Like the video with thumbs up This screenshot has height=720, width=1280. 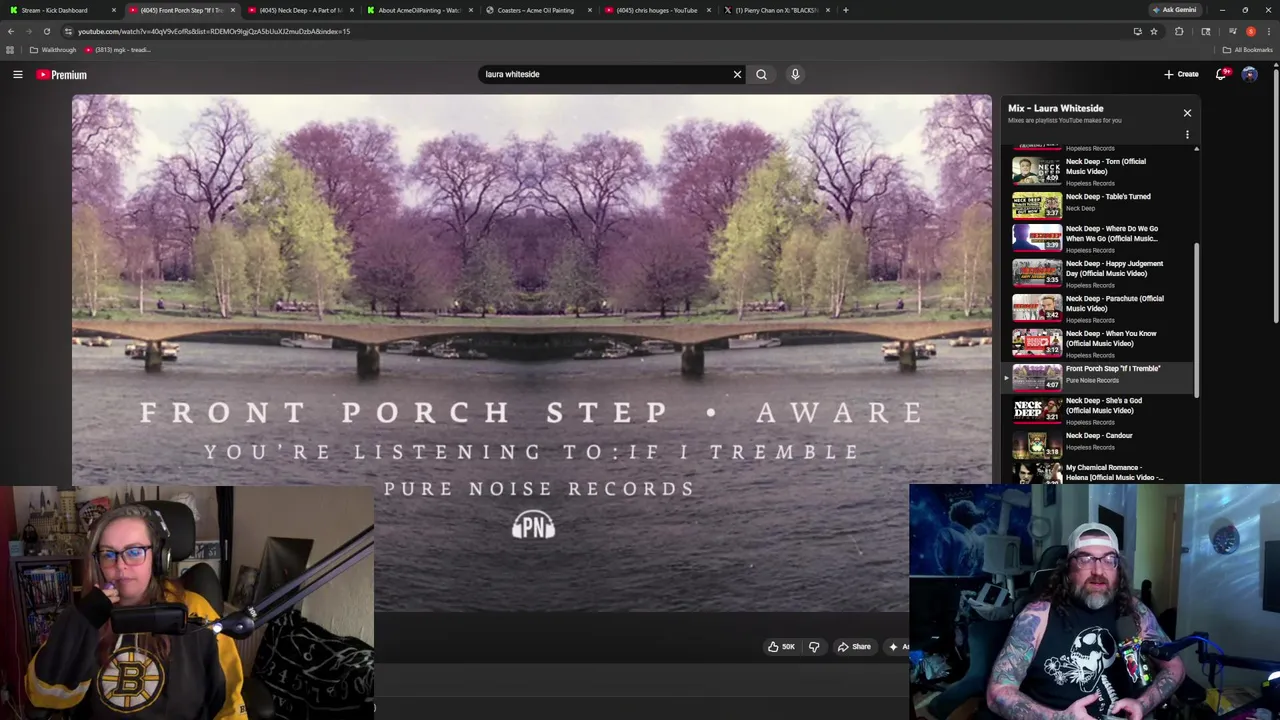[781, 647]
